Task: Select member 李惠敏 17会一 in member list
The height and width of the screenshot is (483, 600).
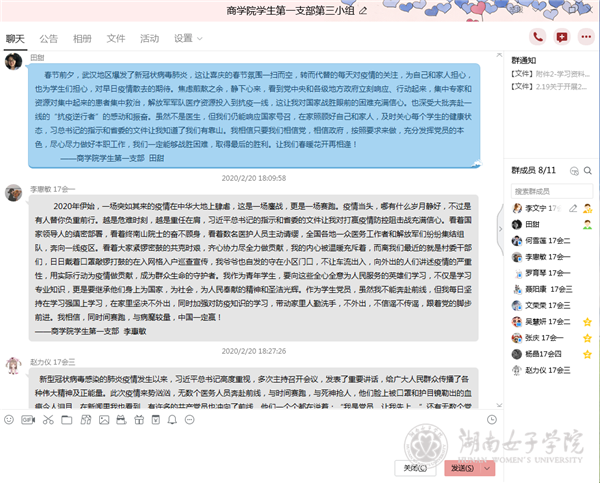Action: tap(552, 257)
